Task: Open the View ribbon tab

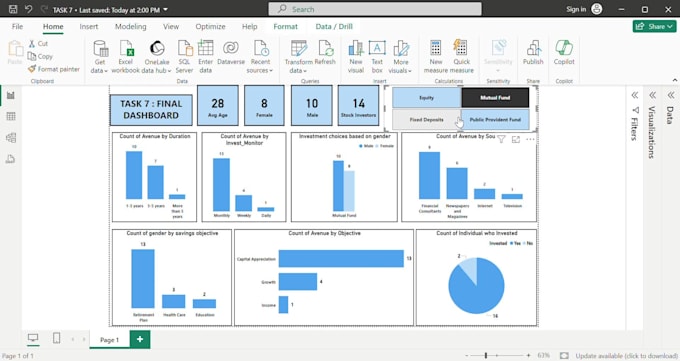Action: click(x=171, y=26)
